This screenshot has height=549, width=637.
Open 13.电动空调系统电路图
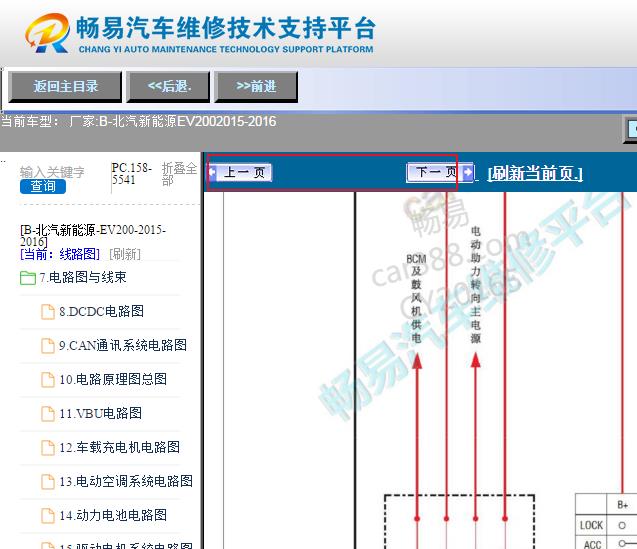126,482
